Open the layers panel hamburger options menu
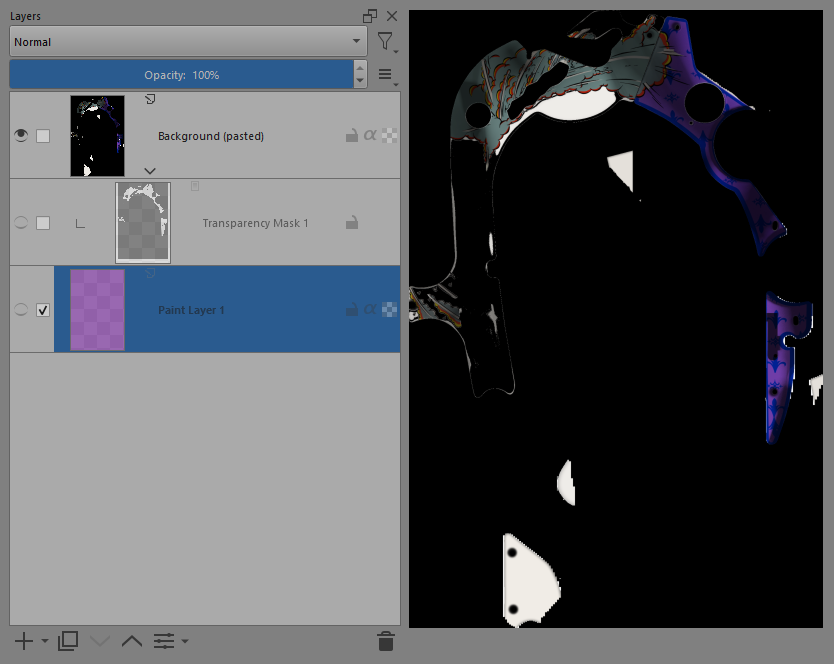The height and width of the screenshot is (664, 834). tap(385, 75)
